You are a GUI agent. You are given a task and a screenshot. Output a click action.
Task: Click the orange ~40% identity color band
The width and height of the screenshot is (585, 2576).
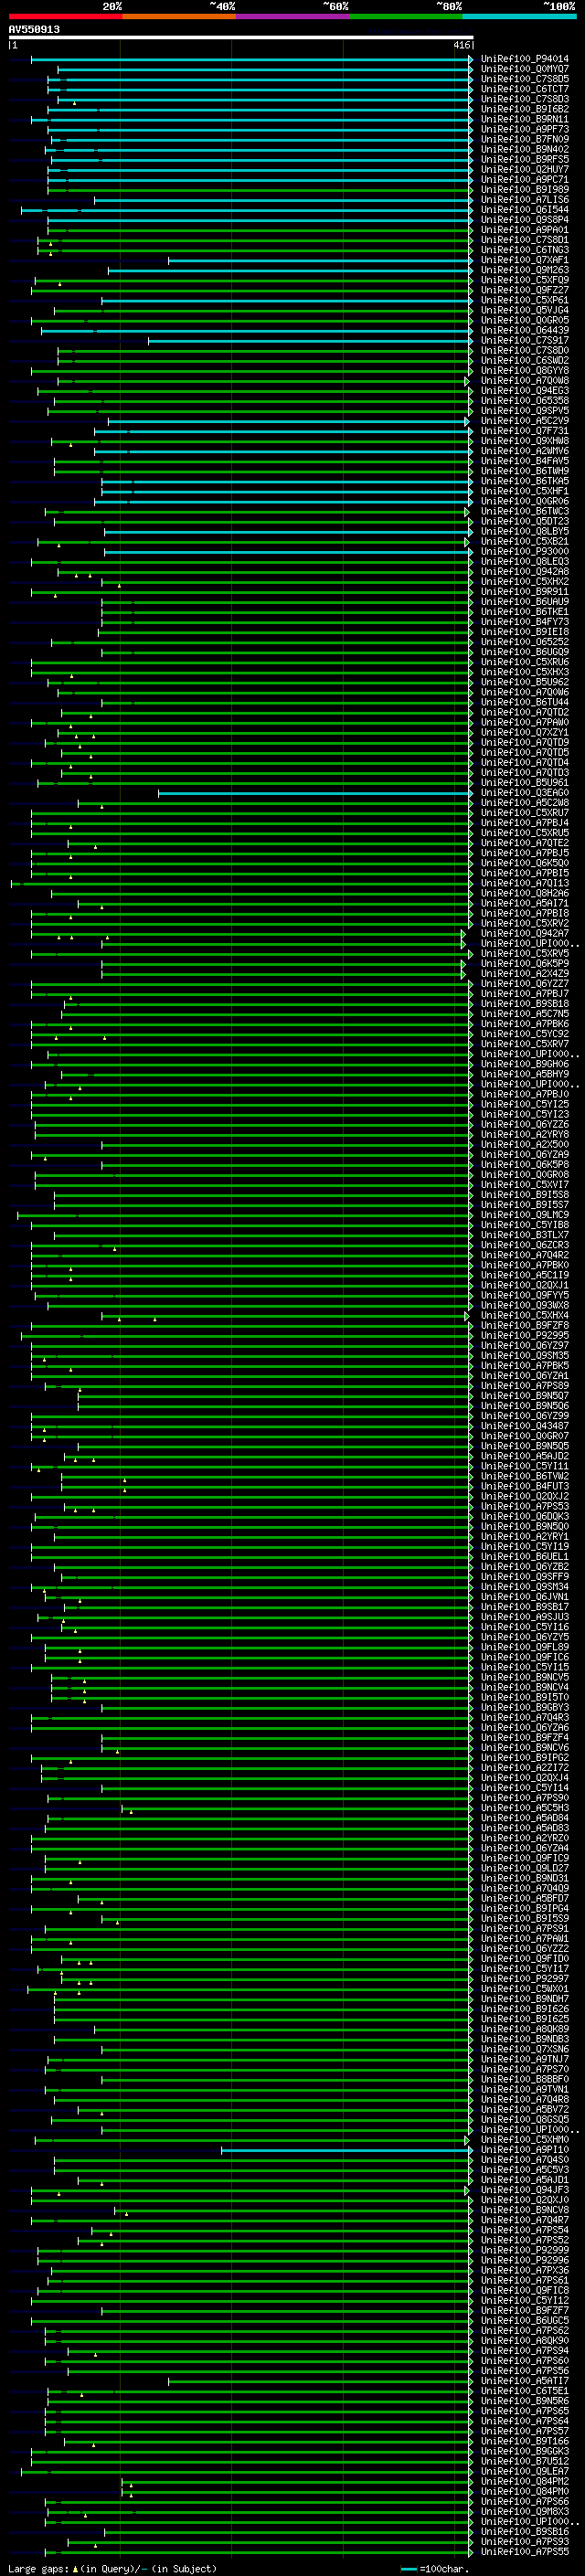[179, 16]
